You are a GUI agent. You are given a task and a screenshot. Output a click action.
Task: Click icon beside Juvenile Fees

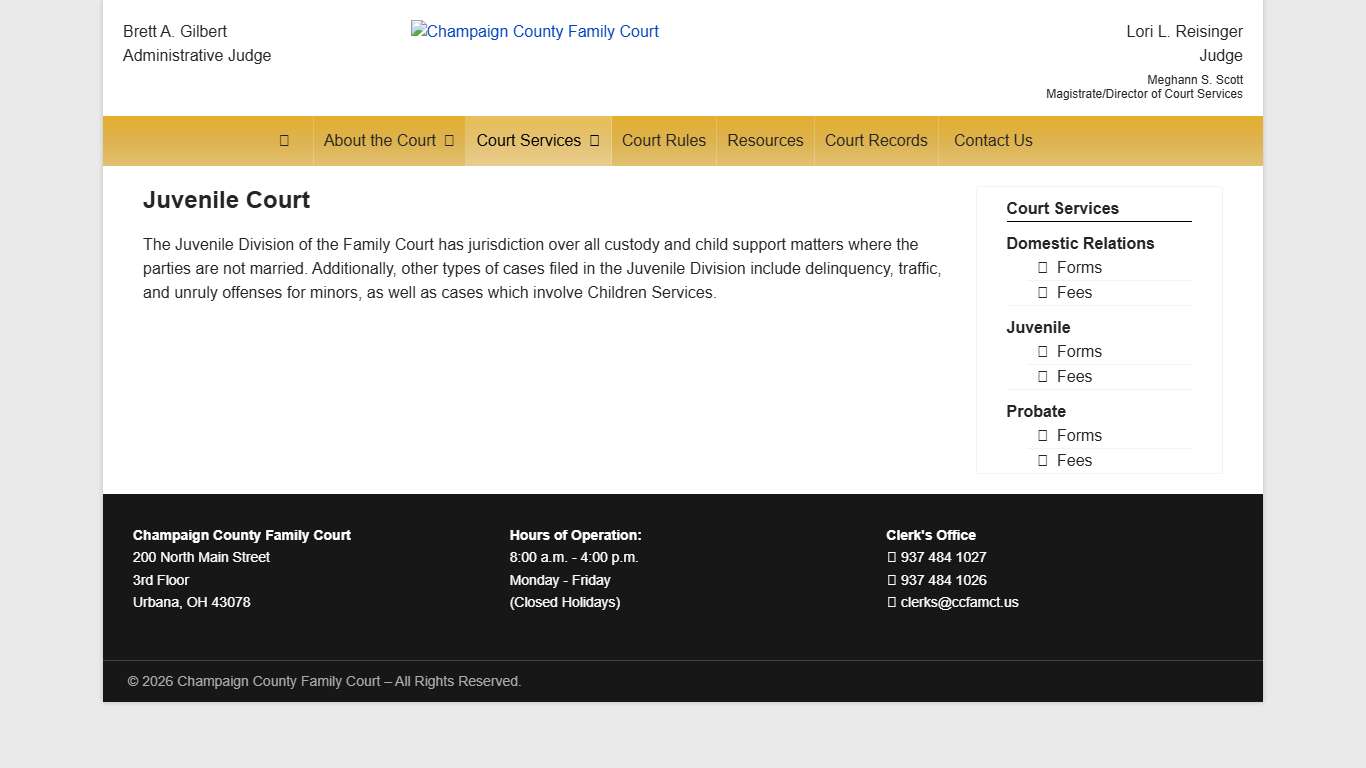(1042, 377)
